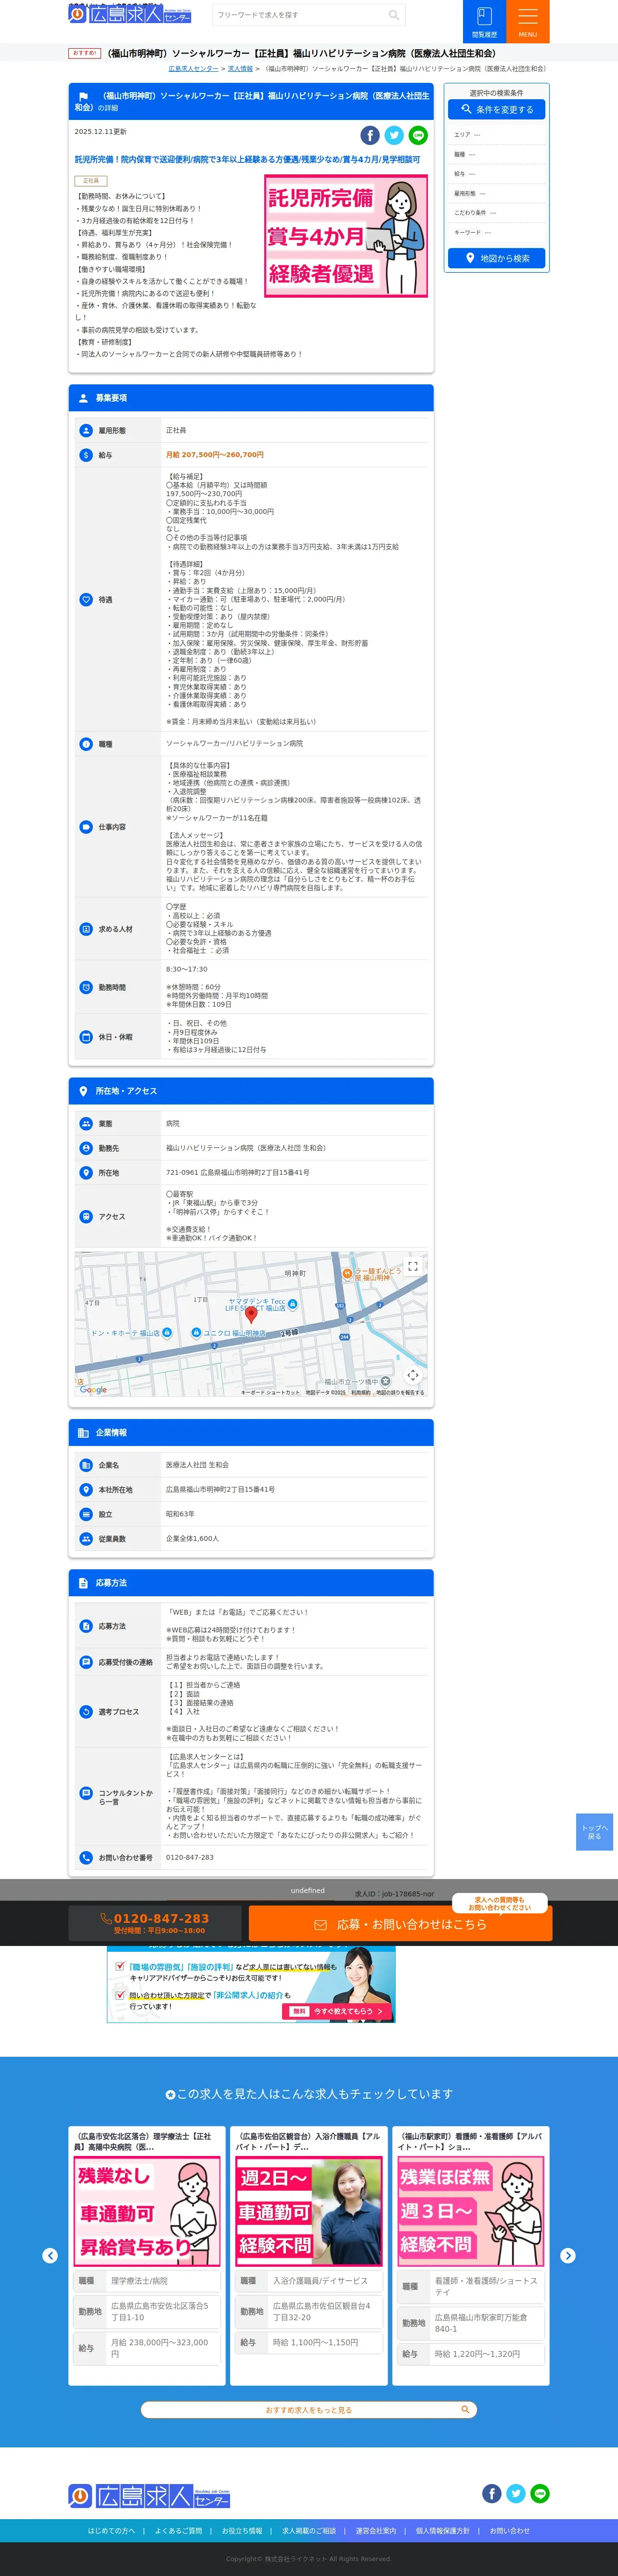Image resolution: width=618 pixels, height=2576 pixels.
Task: Open the footer お役立ち情報 link
Action: [x=242, y=2531]
